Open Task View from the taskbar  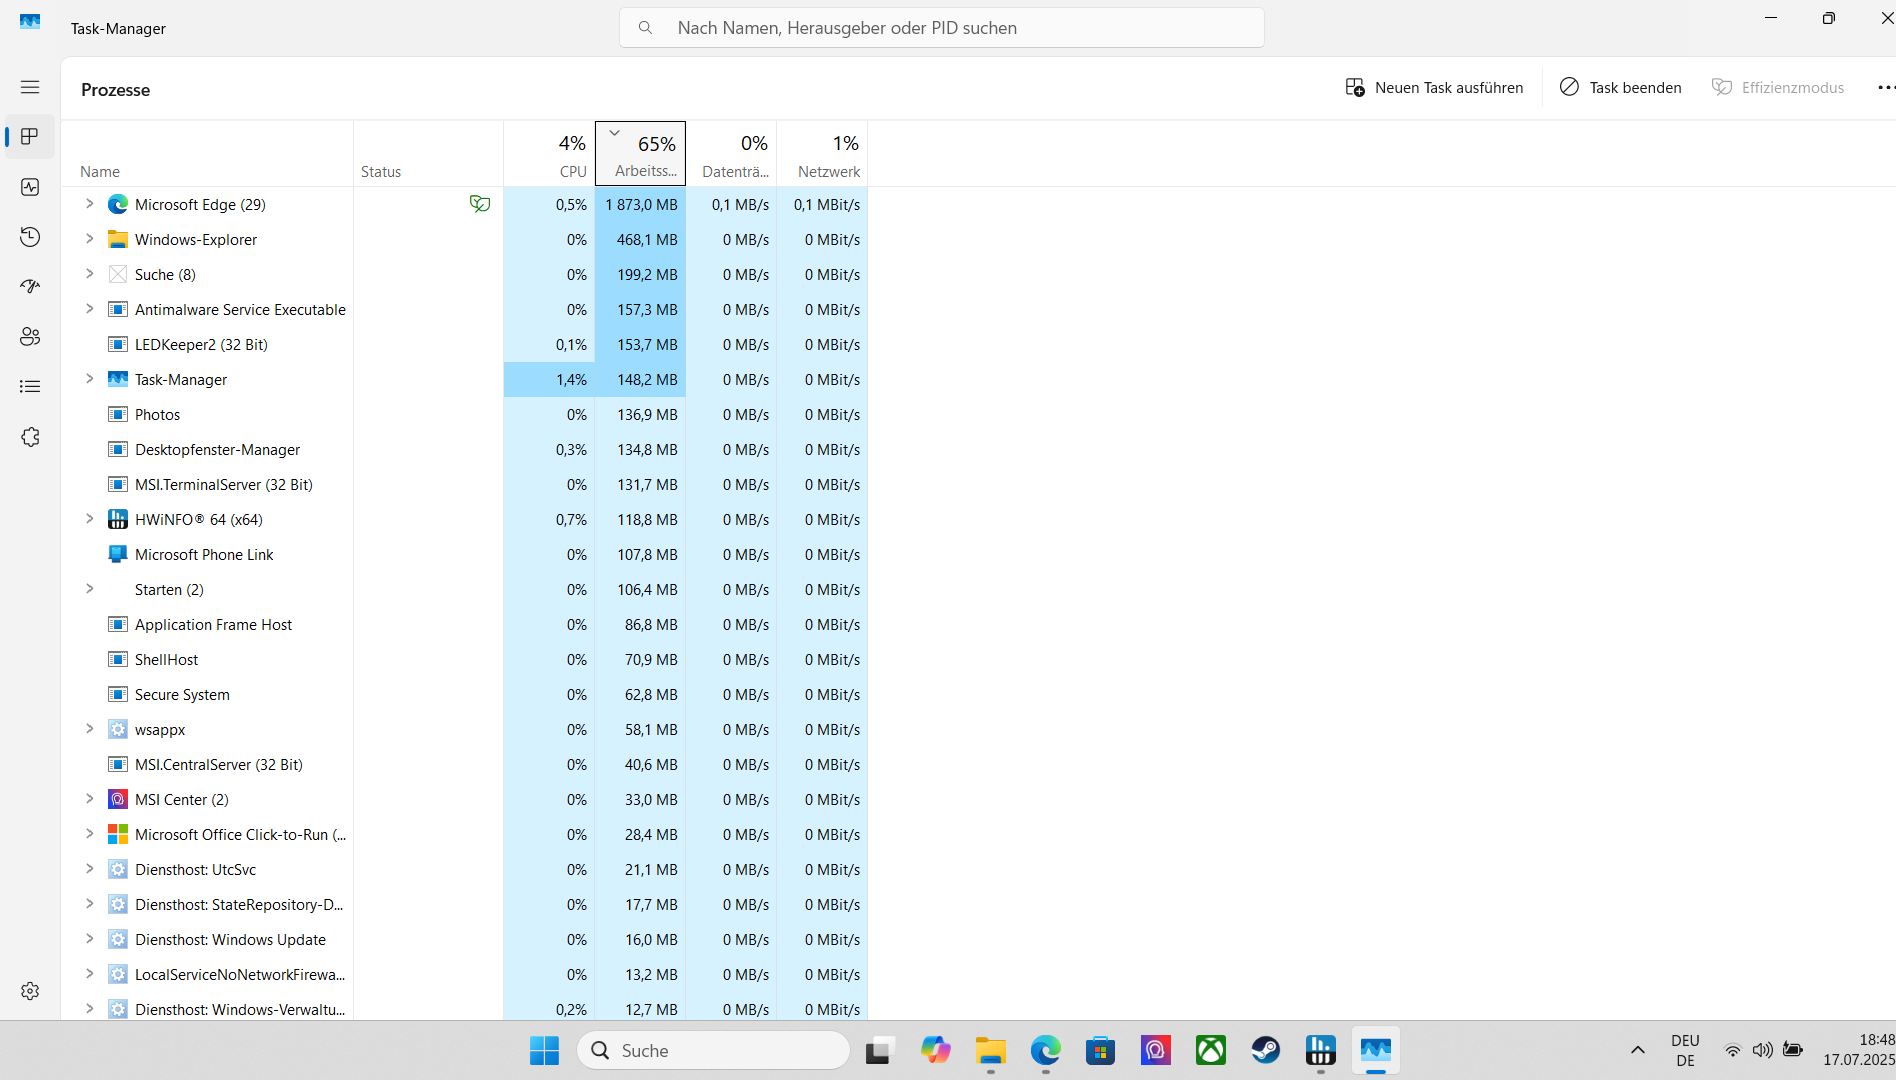point(878,1050)
